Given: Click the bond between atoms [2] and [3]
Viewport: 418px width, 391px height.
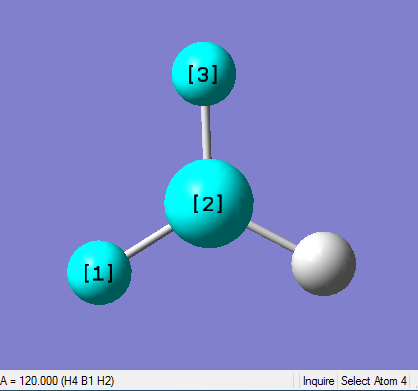Looking at the screenshot, I should click(206, 133).
